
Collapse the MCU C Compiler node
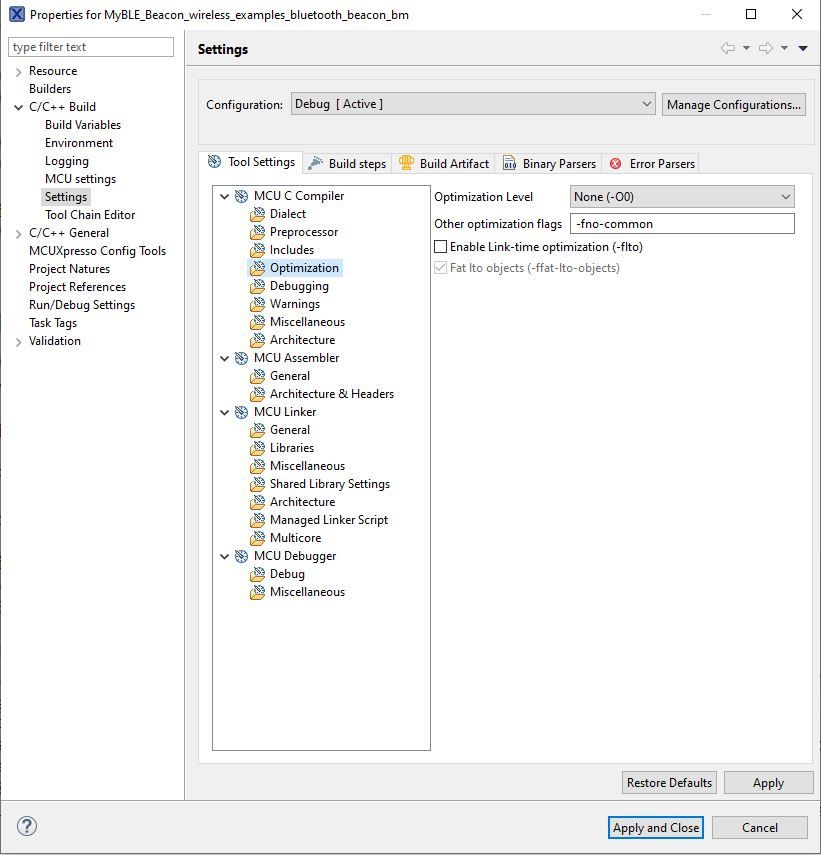click(224, 196)
